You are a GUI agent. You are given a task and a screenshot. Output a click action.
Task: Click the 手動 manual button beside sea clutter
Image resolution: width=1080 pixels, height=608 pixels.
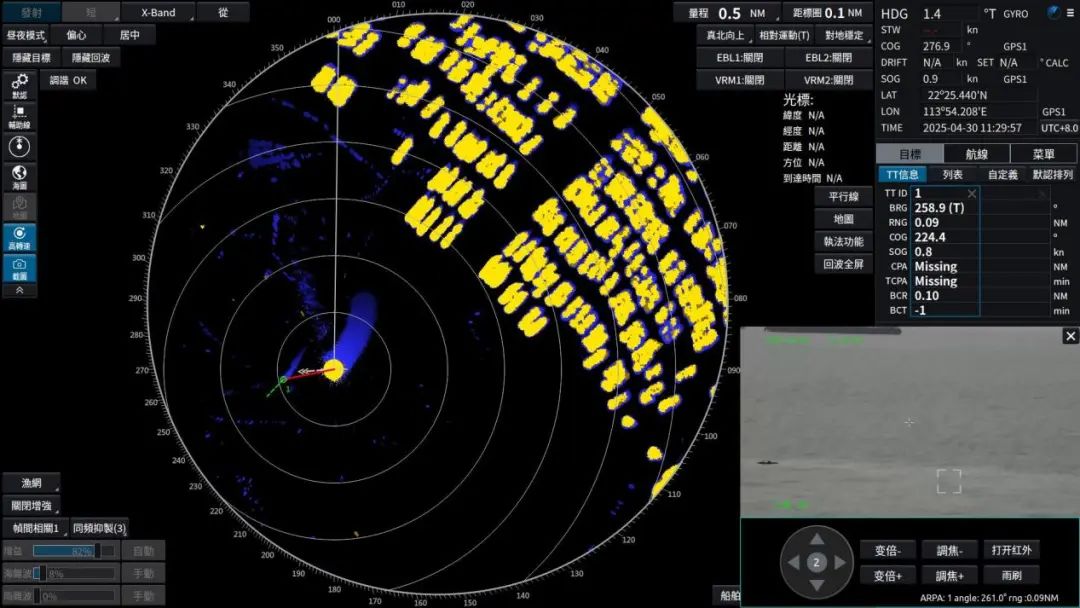(143, 574)
